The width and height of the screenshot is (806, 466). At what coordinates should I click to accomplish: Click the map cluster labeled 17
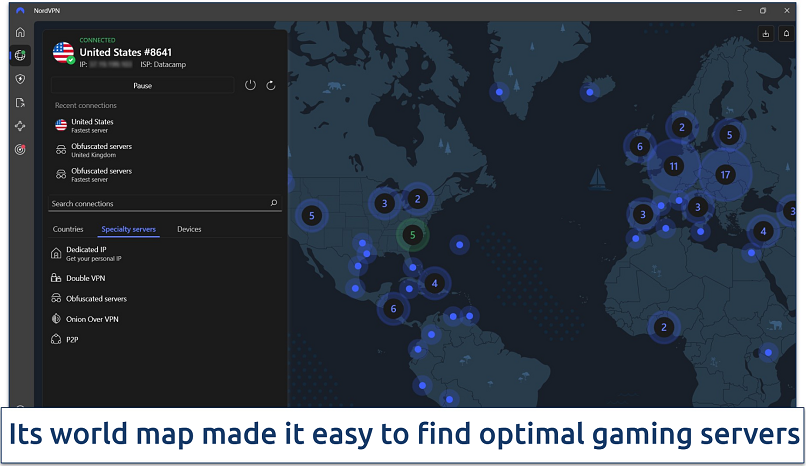point(726,174)
